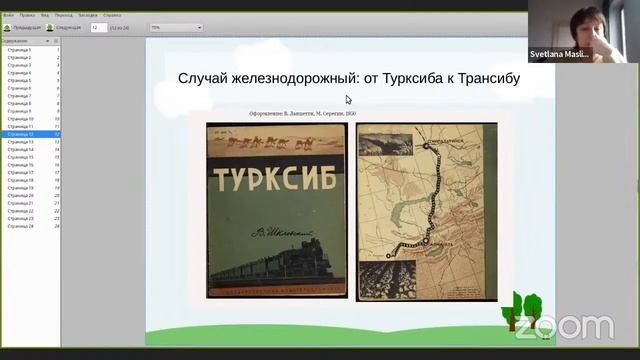Select Страница 6 in the contents list
Viewport: 640px width, 360px height.
tap(31, 88)
